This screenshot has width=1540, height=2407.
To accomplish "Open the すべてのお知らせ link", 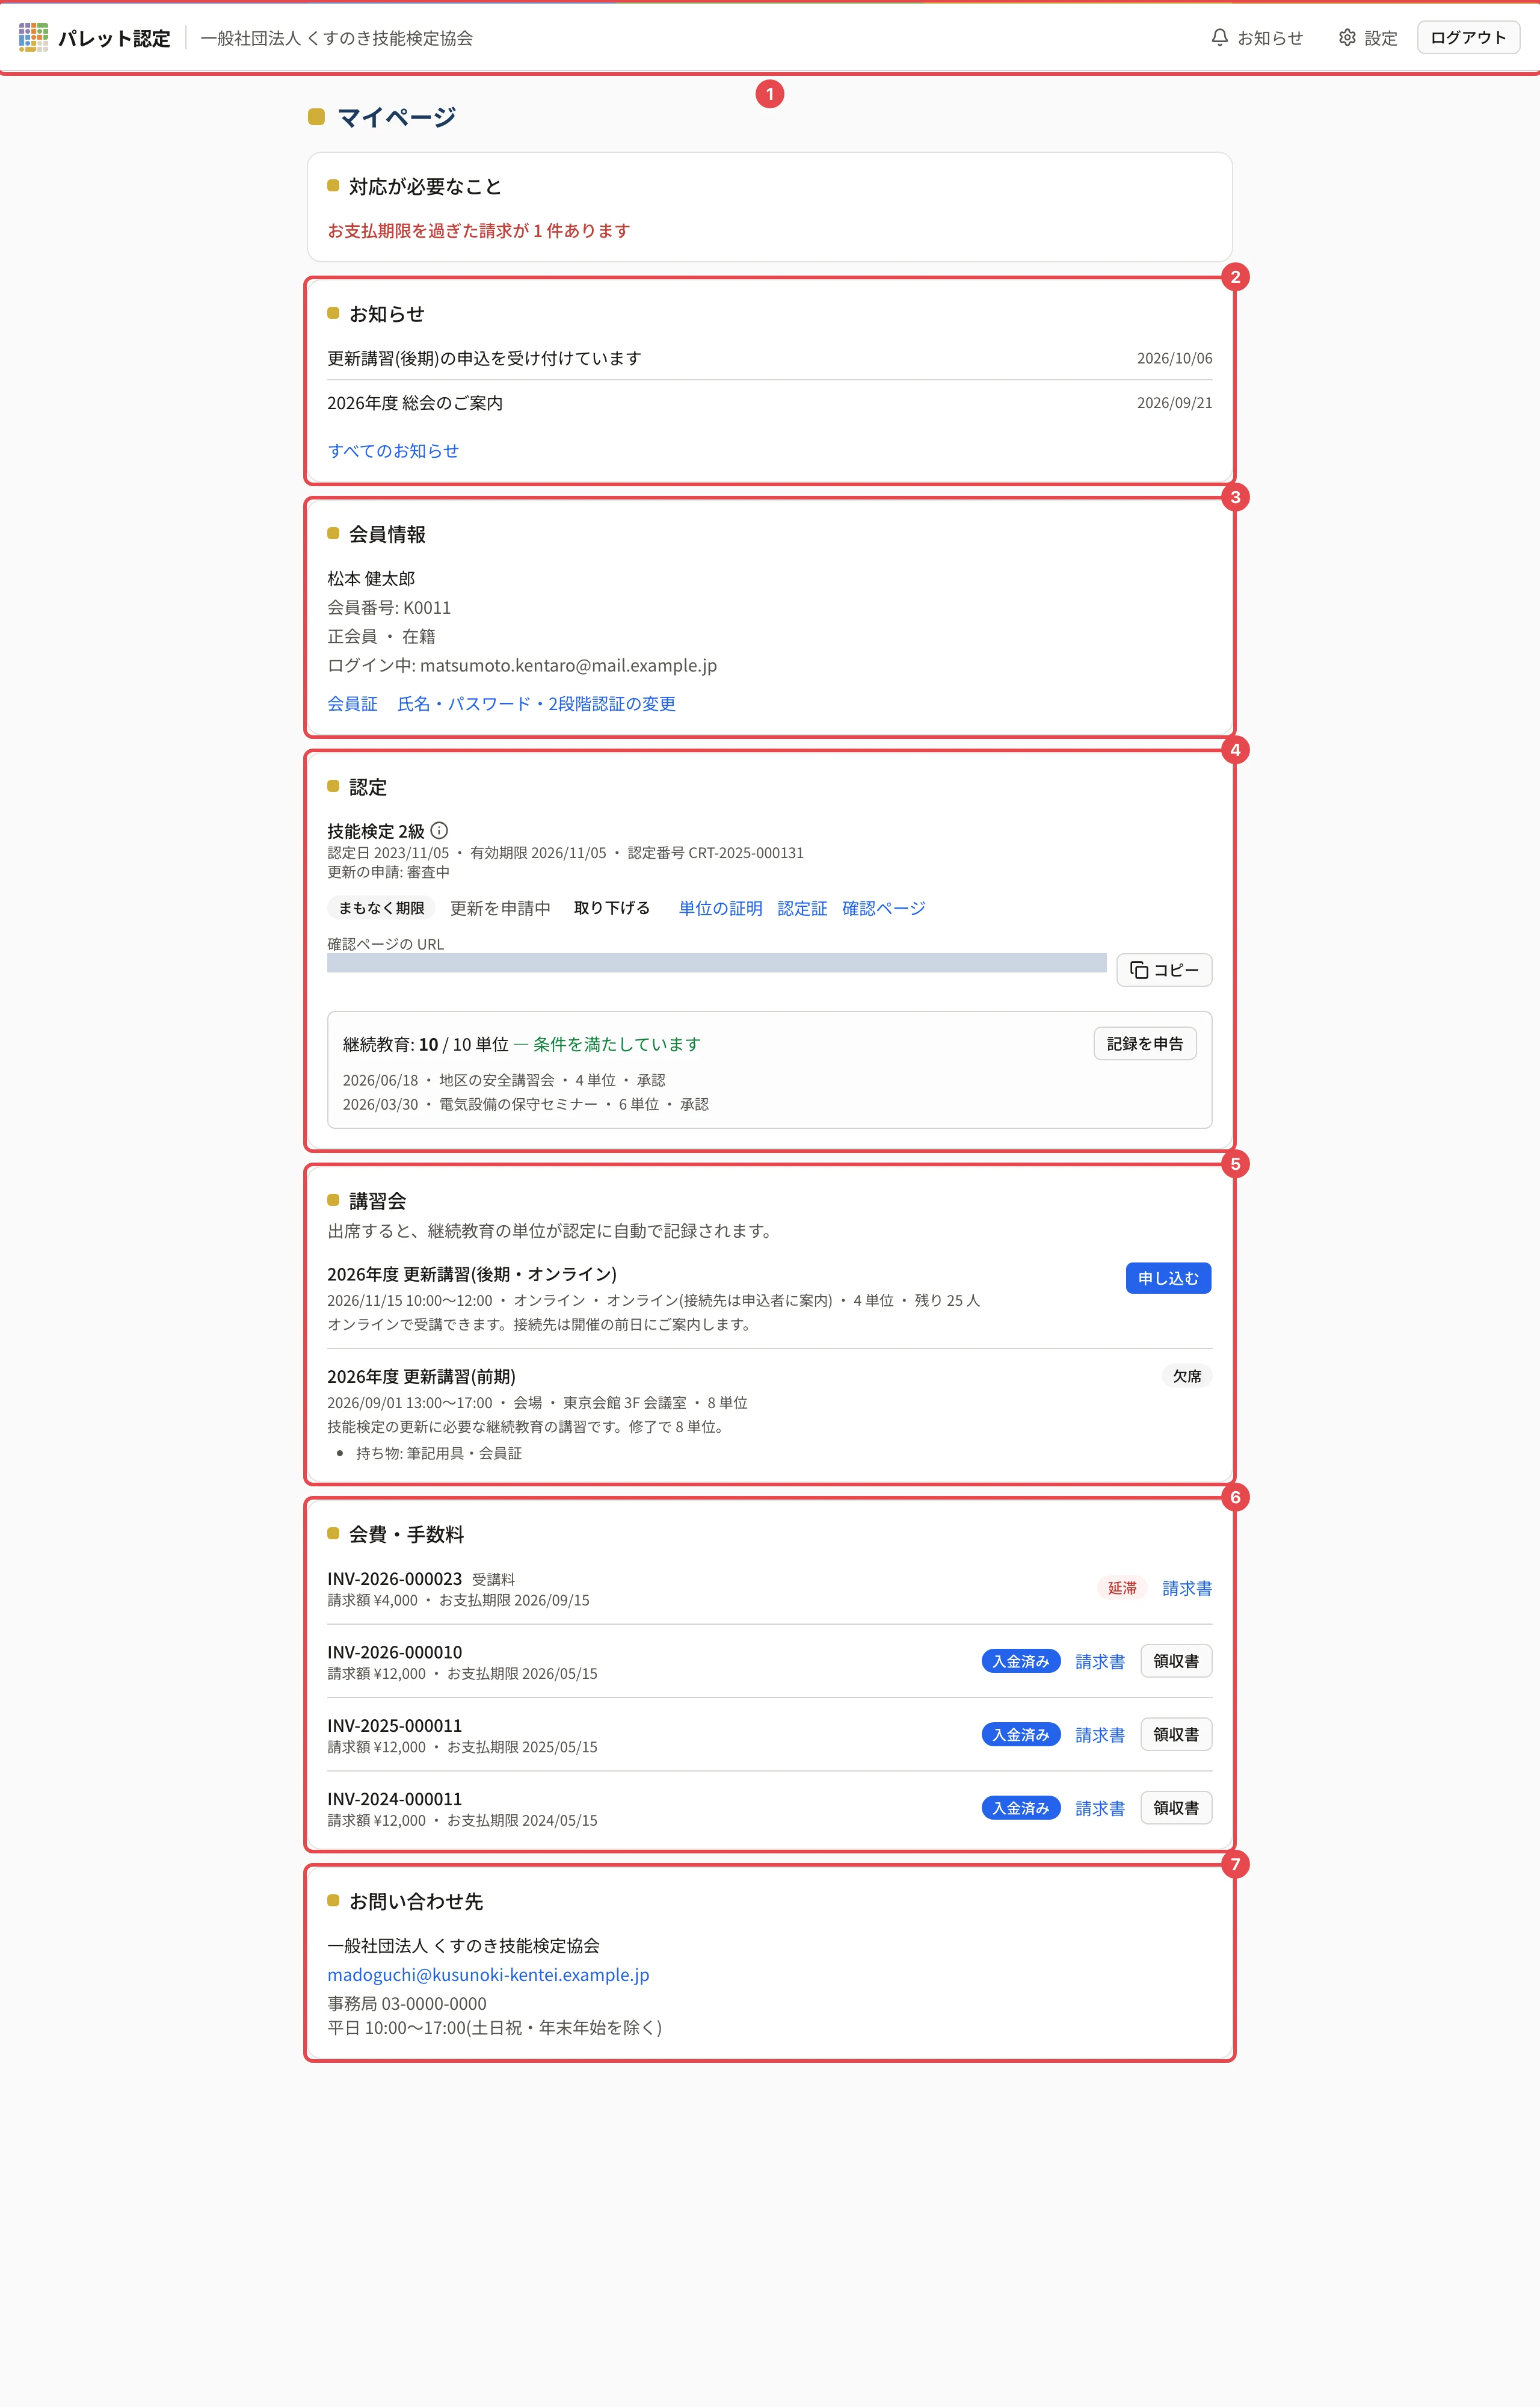I will pos(393,451).
